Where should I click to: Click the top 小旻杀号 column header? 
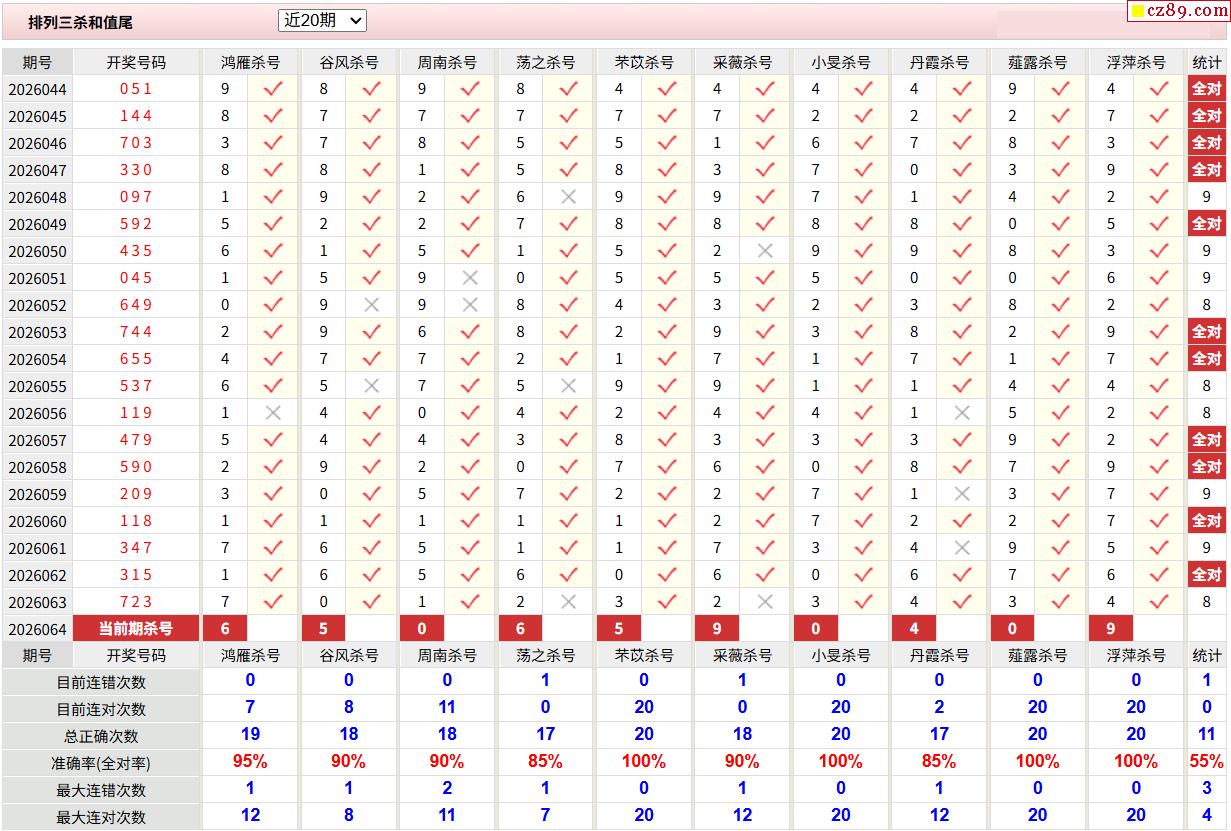coord(841,62)
